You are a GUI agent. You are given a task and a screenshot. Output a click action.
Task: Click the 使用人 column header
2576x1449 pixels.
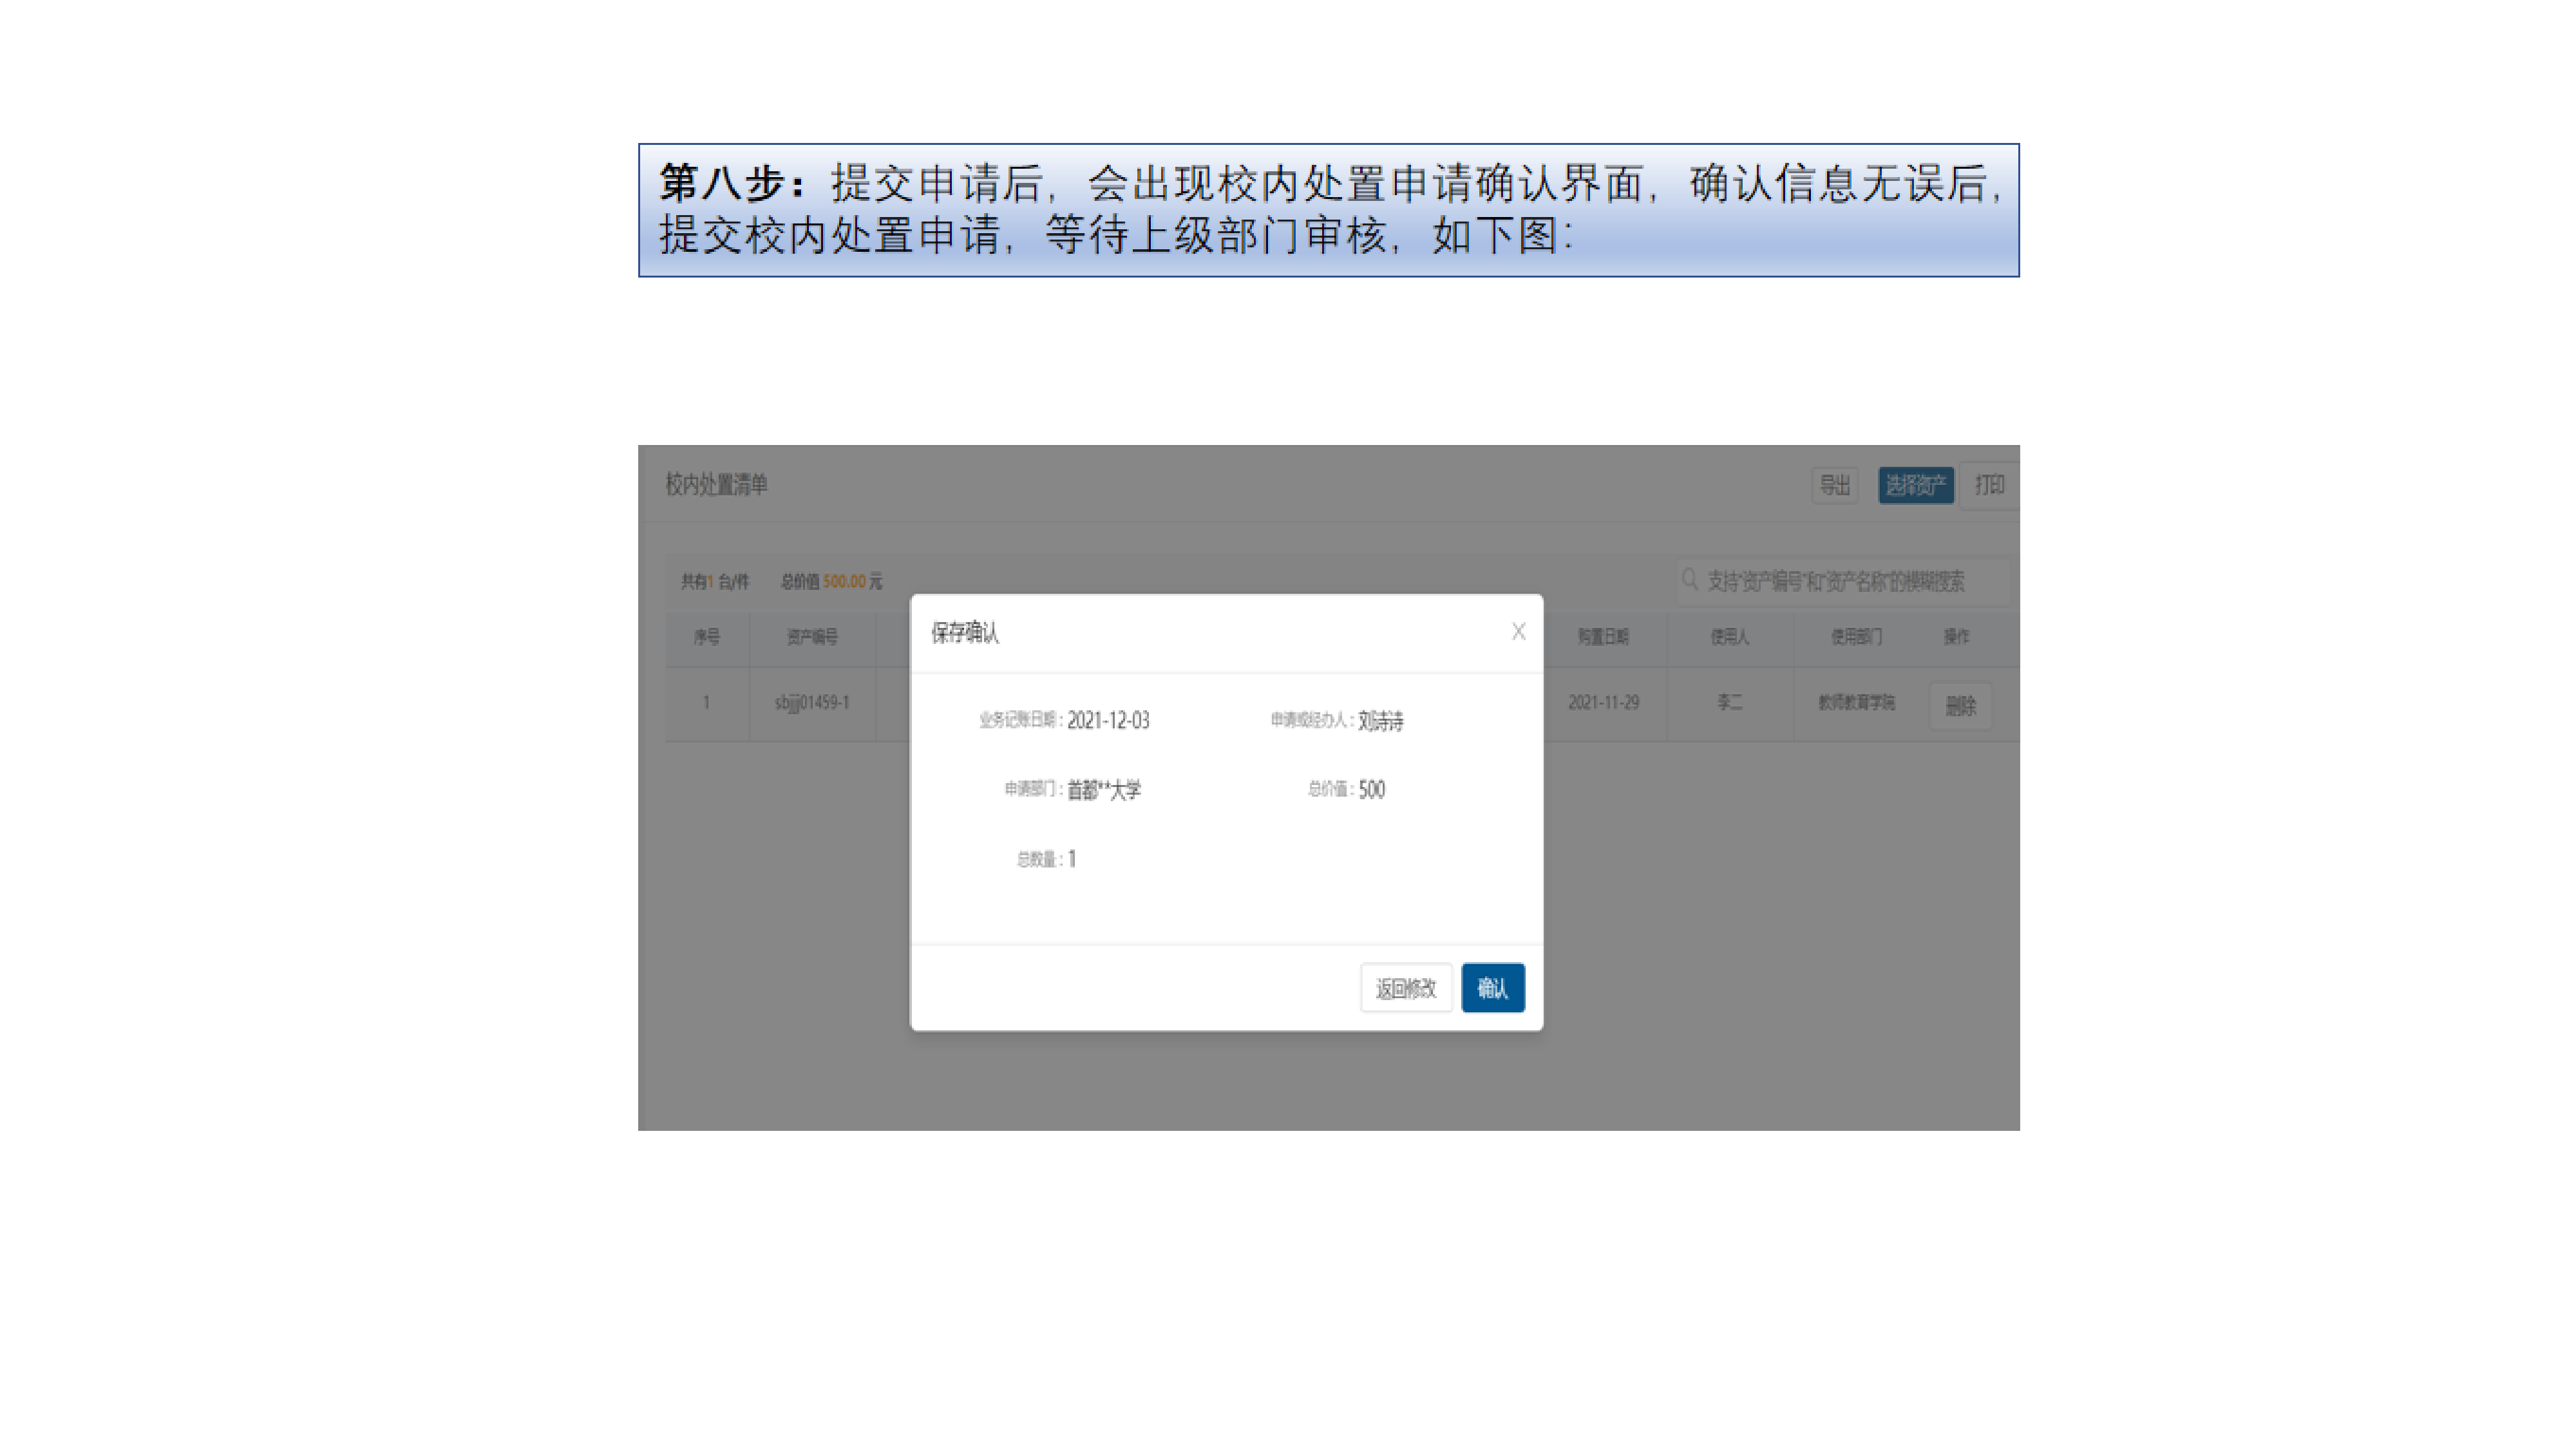[x=1729, y=637]
